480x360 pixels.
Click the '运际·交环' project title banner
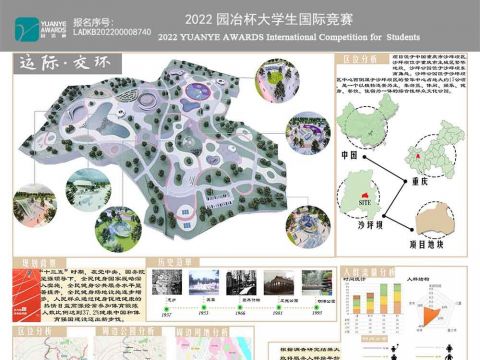(67, 63)
